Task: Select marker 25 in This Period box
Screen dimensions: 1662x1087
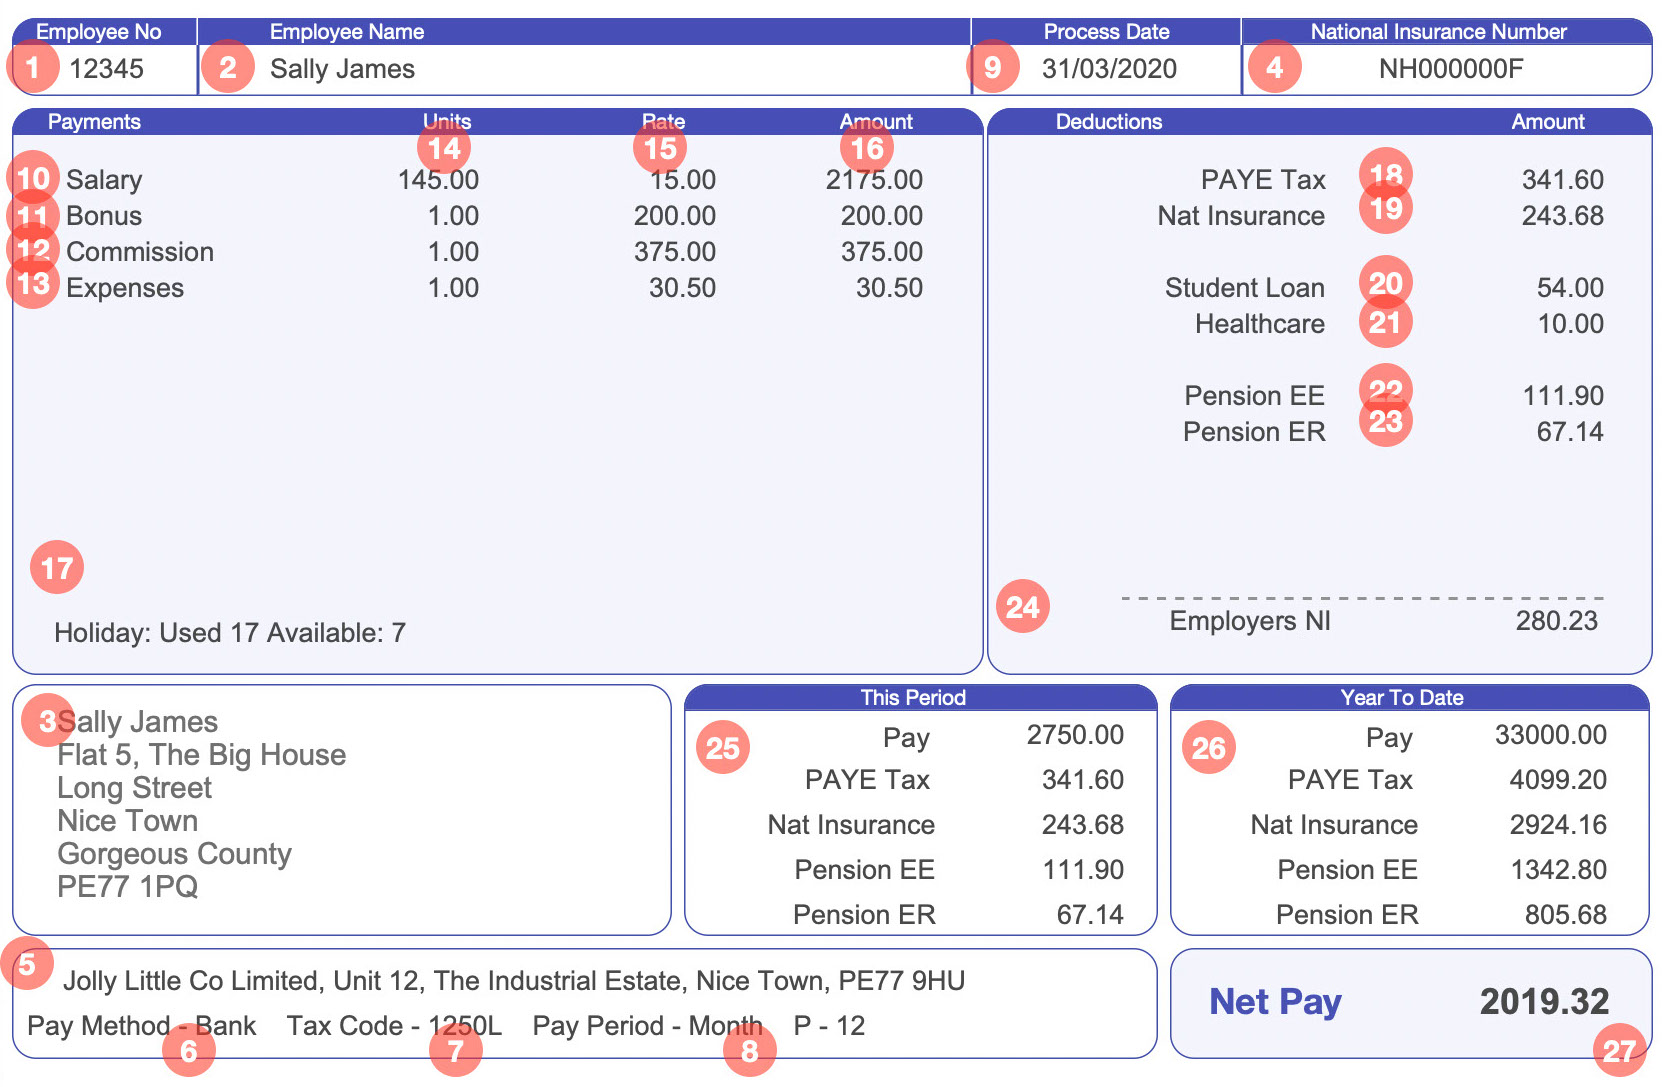Action: (x=722, y=748)
